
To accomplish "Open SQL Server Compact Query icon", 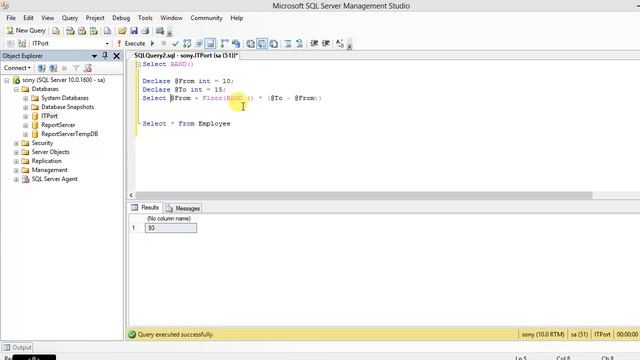I will tap(107, 31).
